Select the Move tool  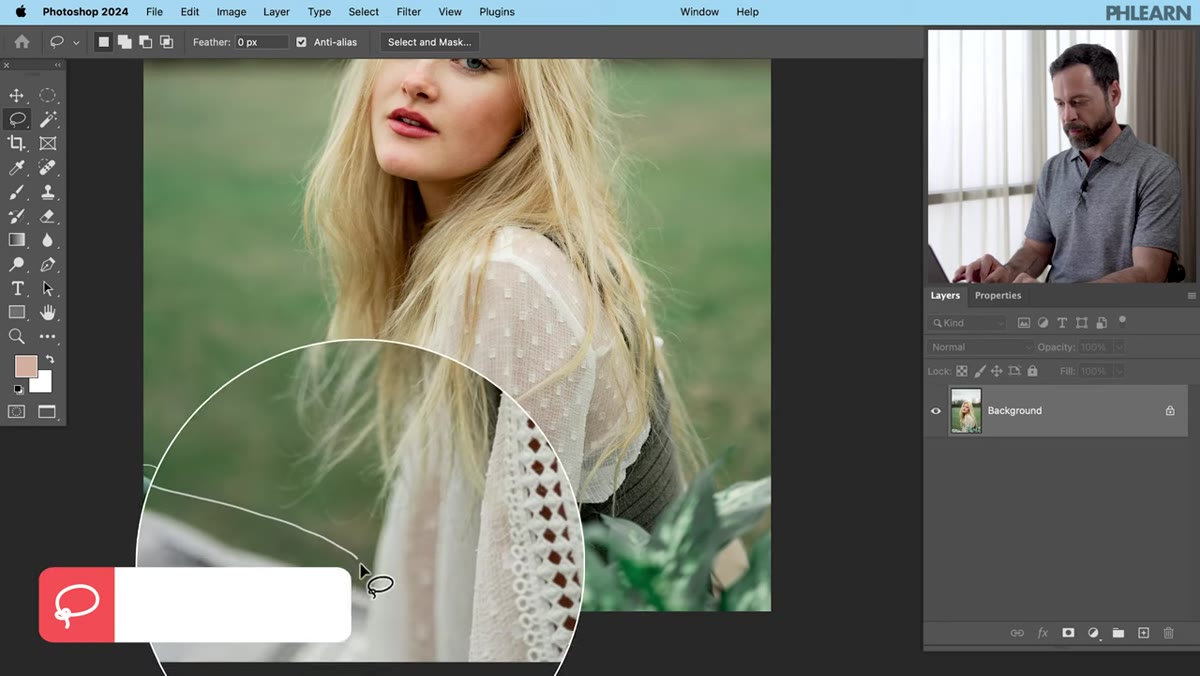tap(17, 95)
